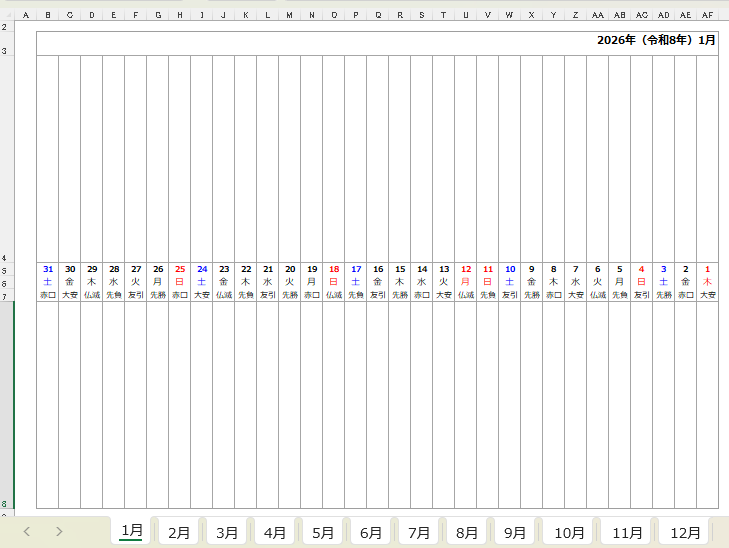The height and width of the screenshot is (548, 729).
Task: Click the date cell showing 25
Action: click(x=180, y=269)
